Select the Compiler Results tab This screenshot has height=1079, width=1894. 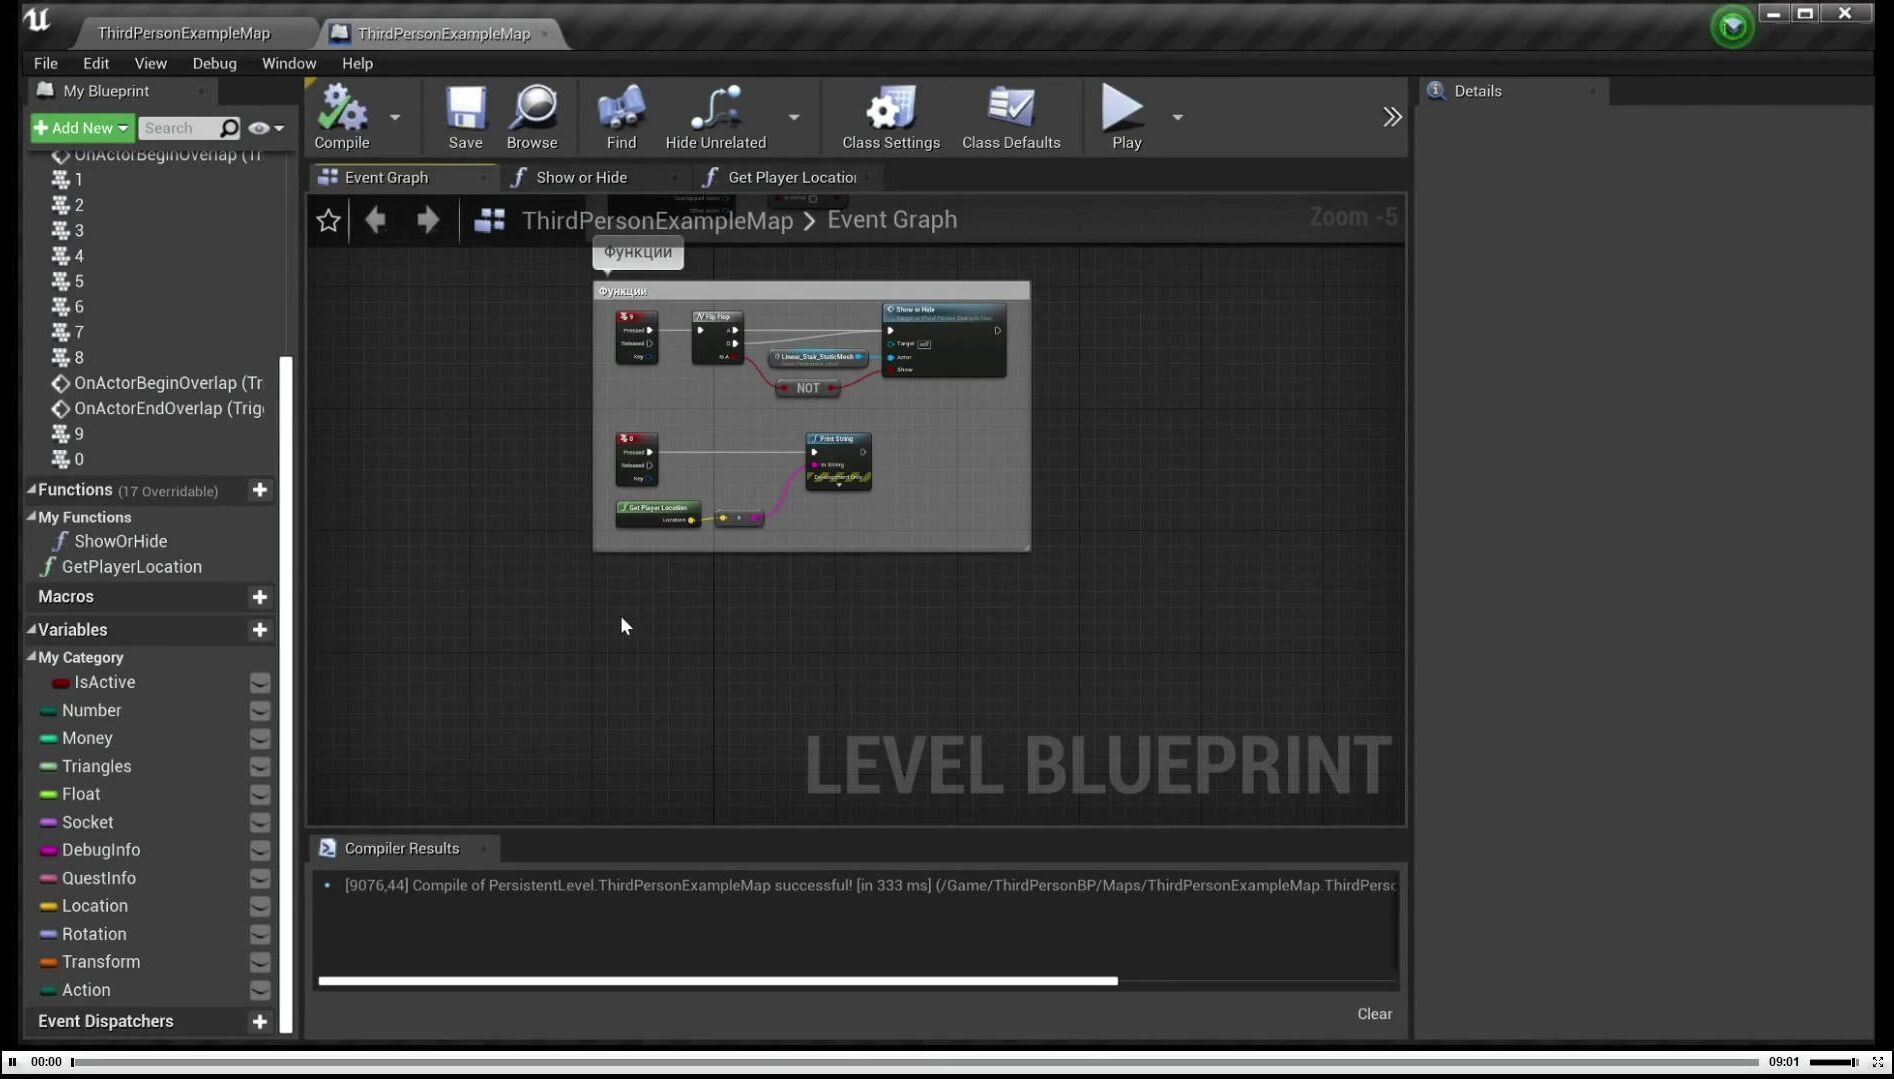click(401, 848)
